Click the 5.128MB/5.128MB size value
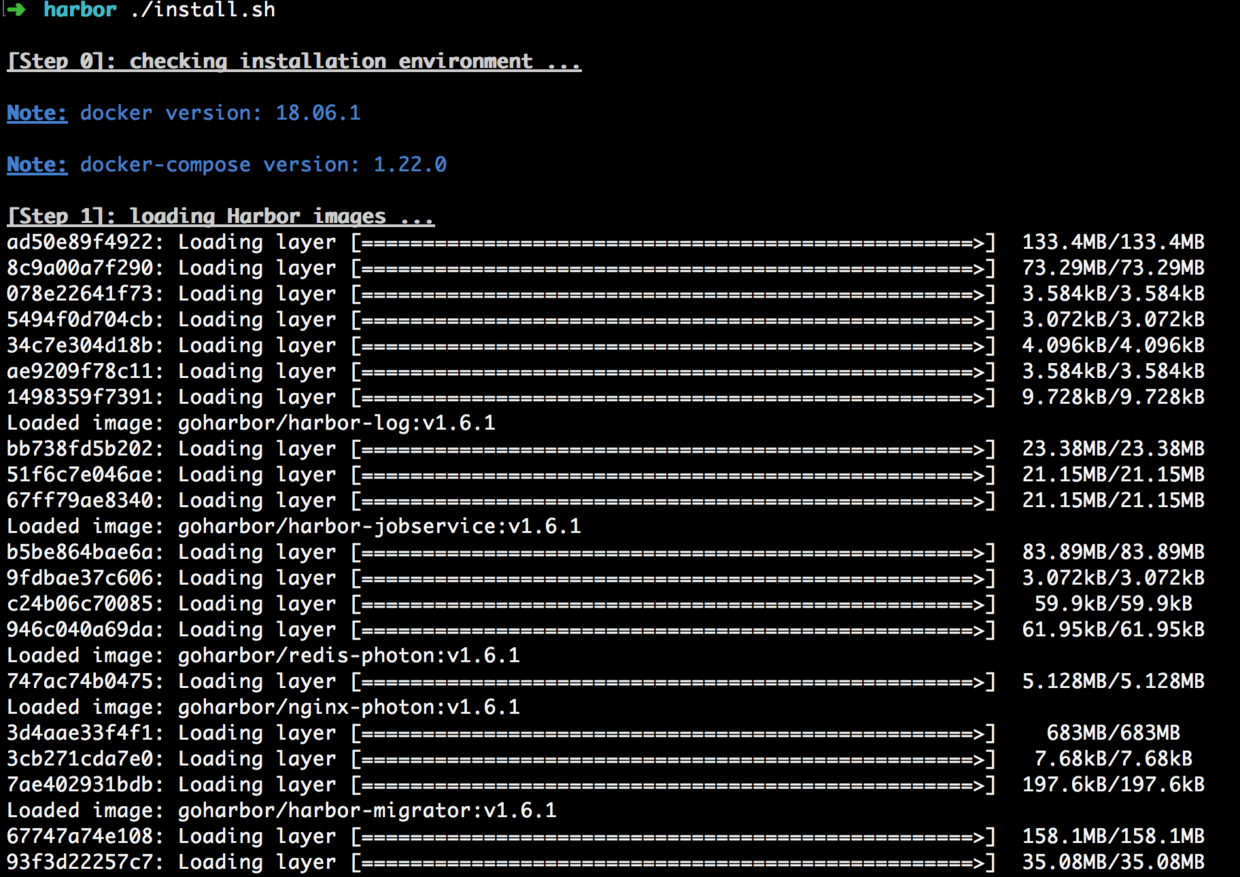This screenshot has height=877, width=1240. coord(1113,682)
